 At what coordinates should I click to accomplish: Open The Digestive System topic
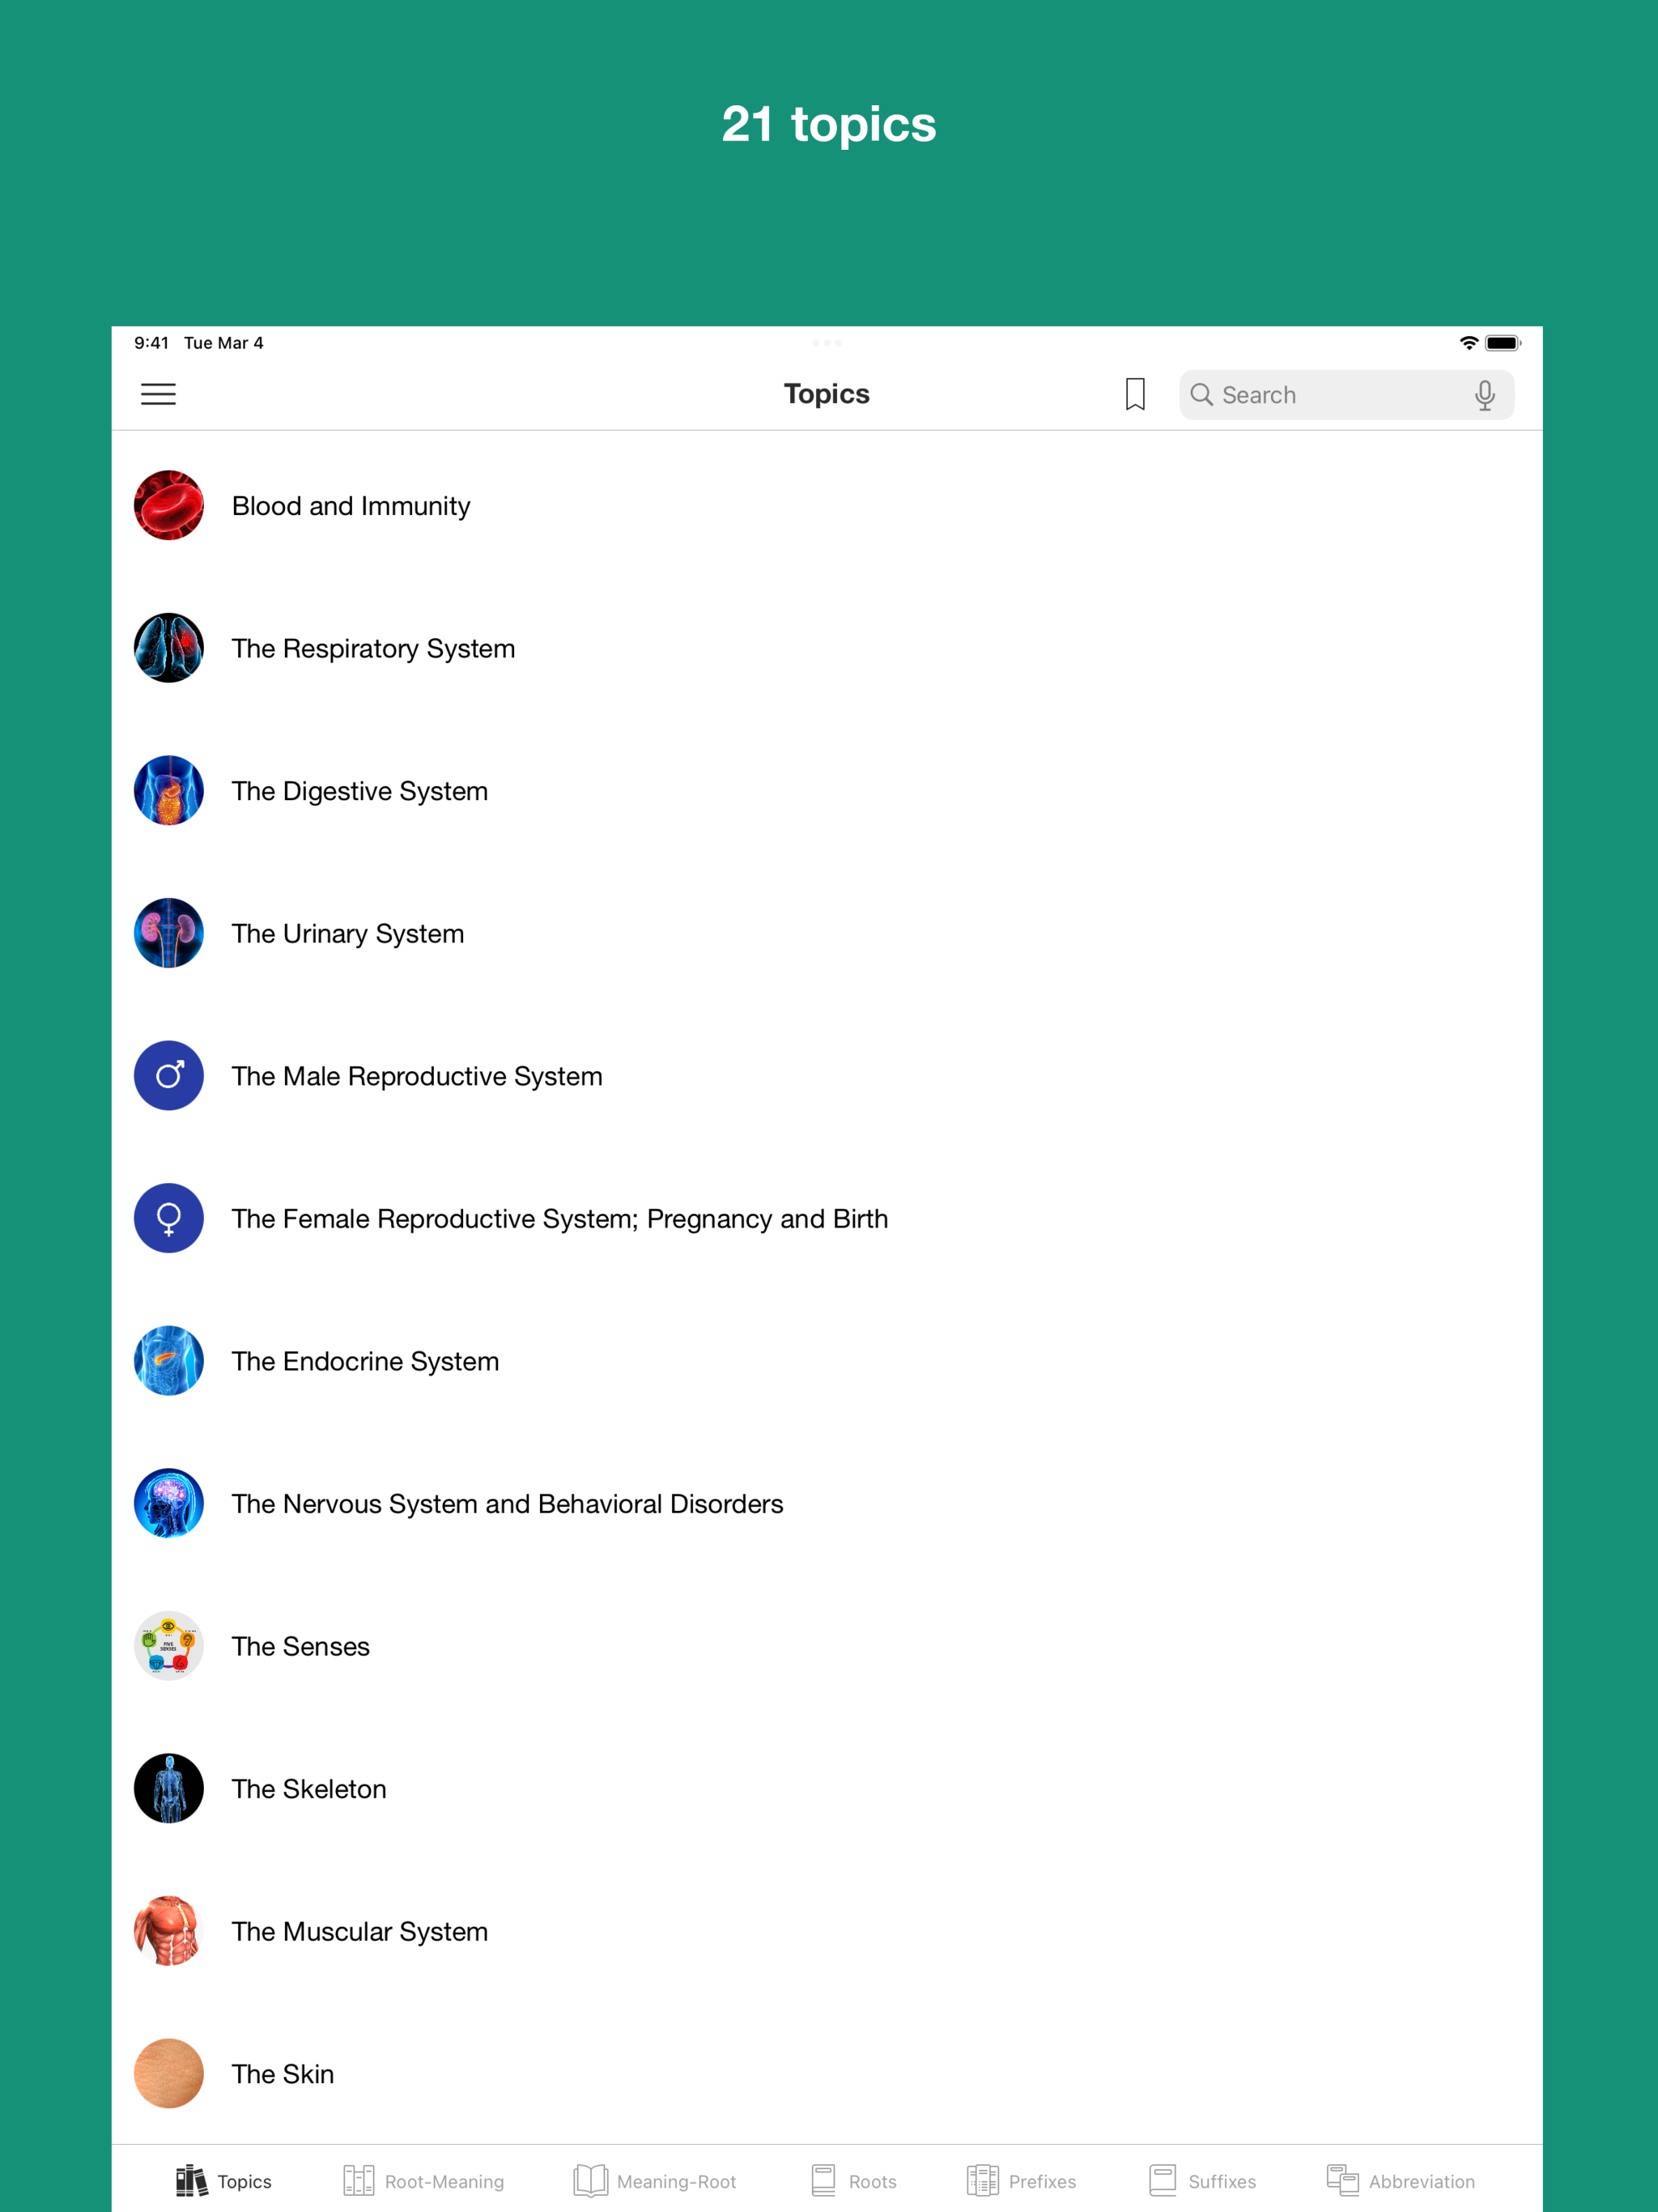pyautogui.click(x=827, y=790)
